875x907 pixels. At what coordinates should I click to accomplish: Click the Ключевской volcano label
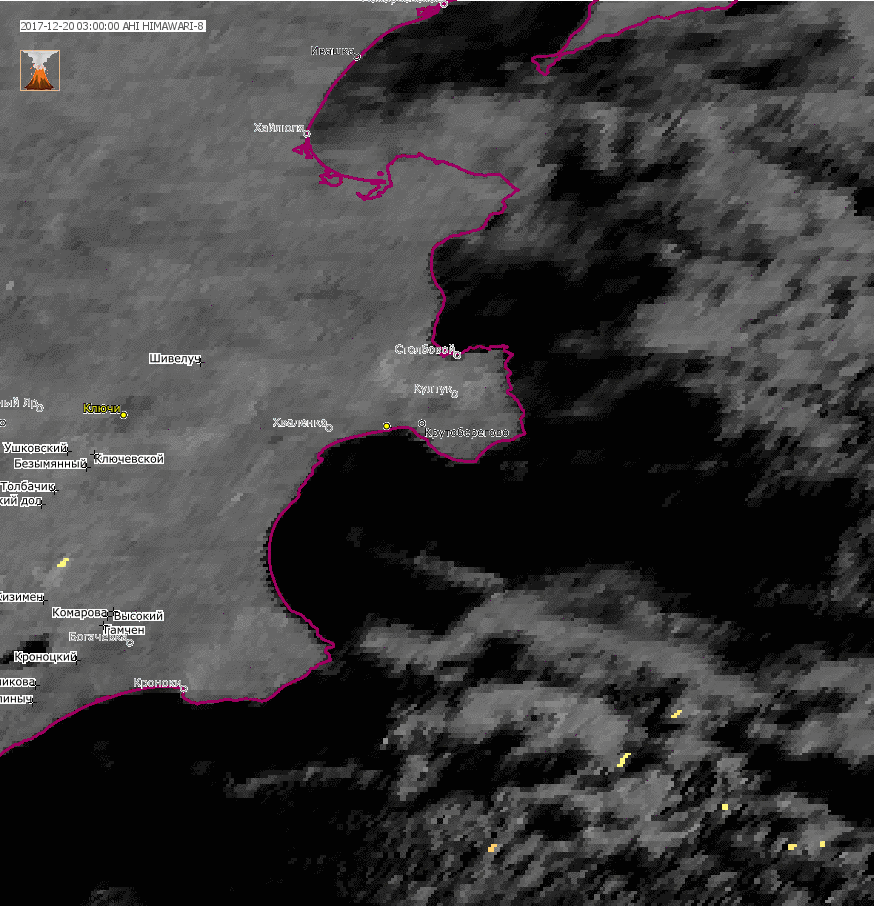128,459
